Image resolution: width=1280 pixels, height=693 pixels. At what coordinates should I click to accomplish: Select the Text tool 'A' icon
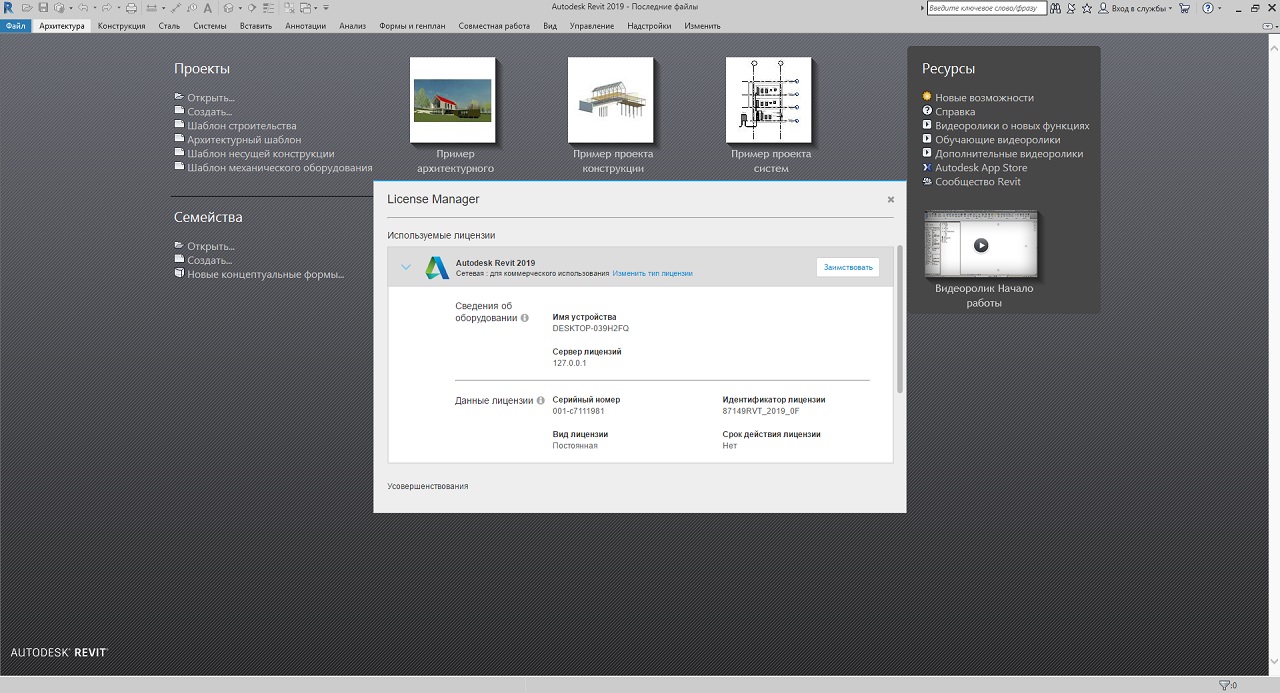[207, 8]
